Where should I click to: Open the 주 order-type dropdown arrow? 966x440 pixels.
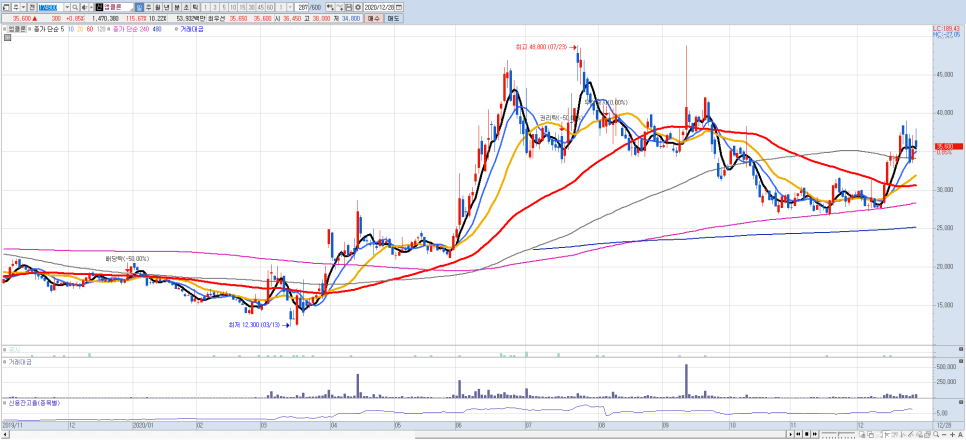point(23,7)
